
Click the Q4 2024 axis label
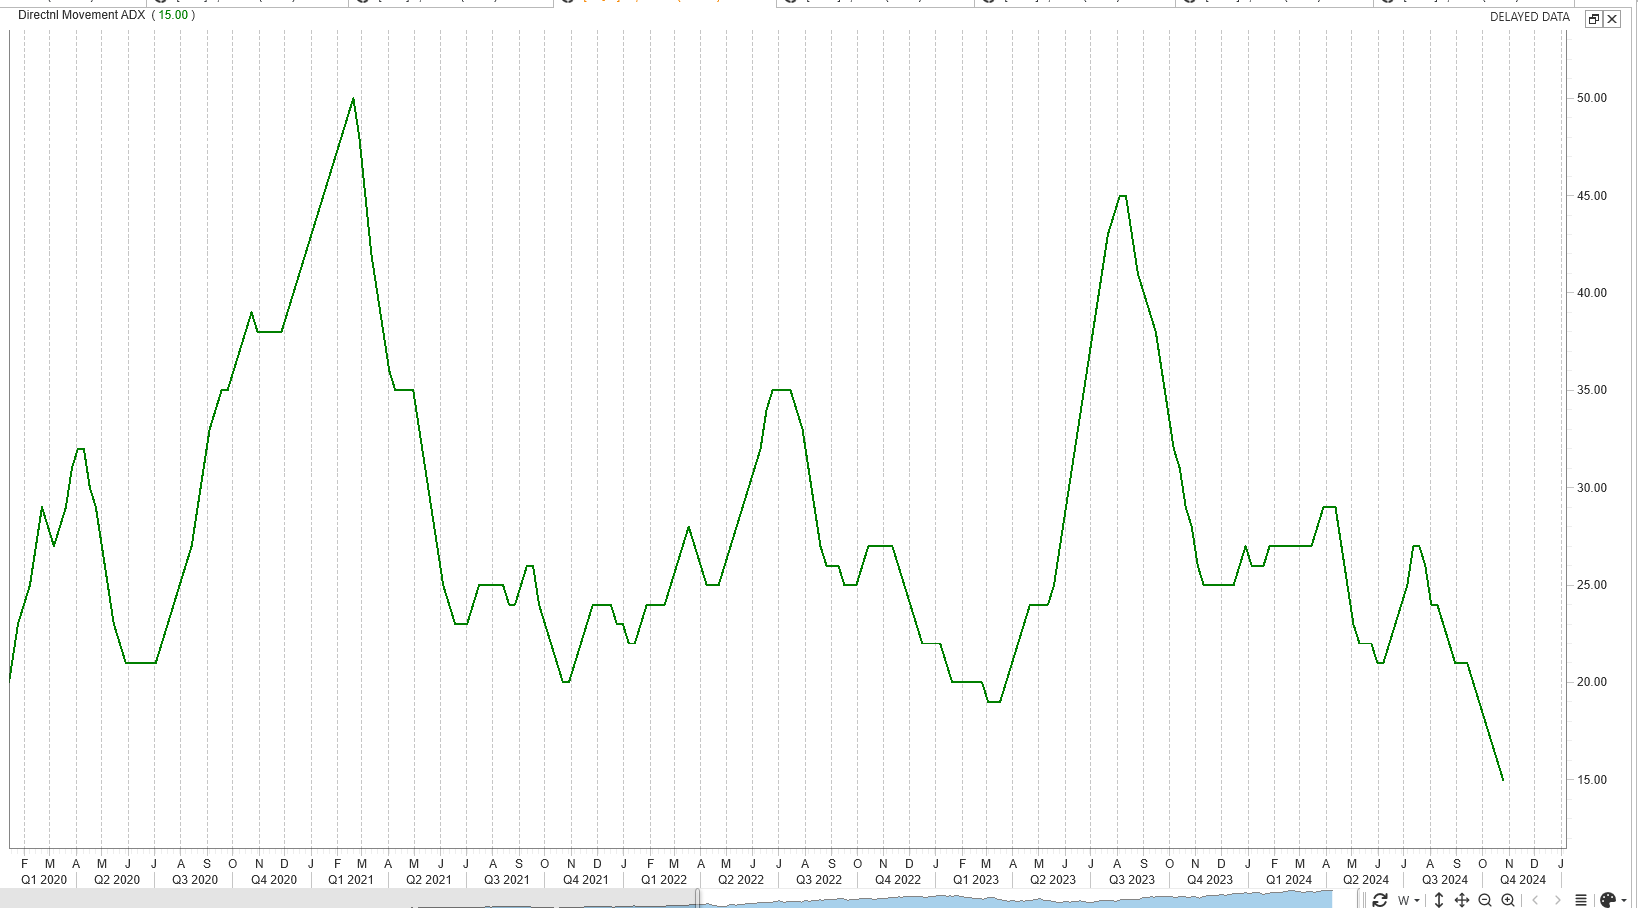(x=1523, y=880)
